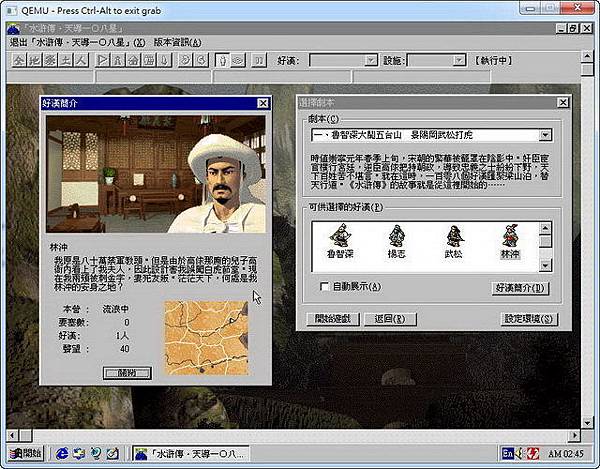The height and width of the screenshot is (469, 600).
Task: Click the red tray icon beside the clock
Action: coord(533,454)
